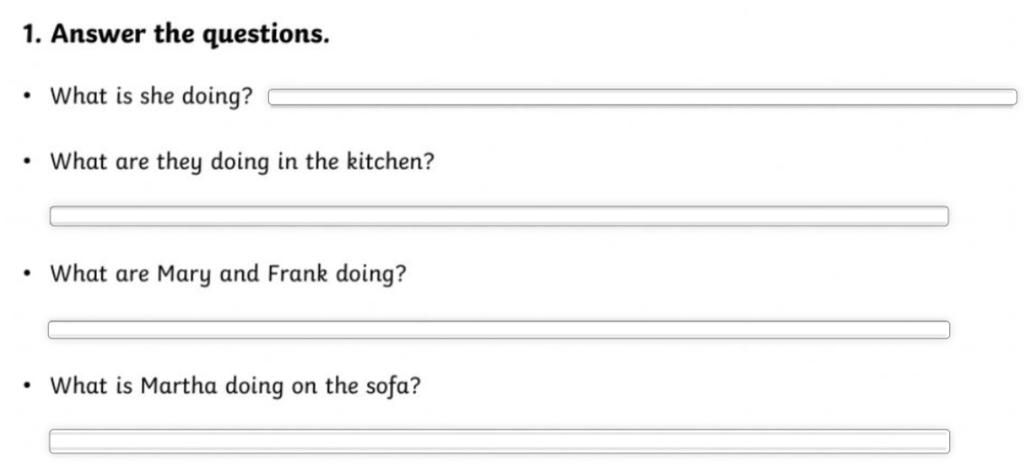Click the bullet before the Martha question
Viewport: 1024px width, 472px height.
27,387
